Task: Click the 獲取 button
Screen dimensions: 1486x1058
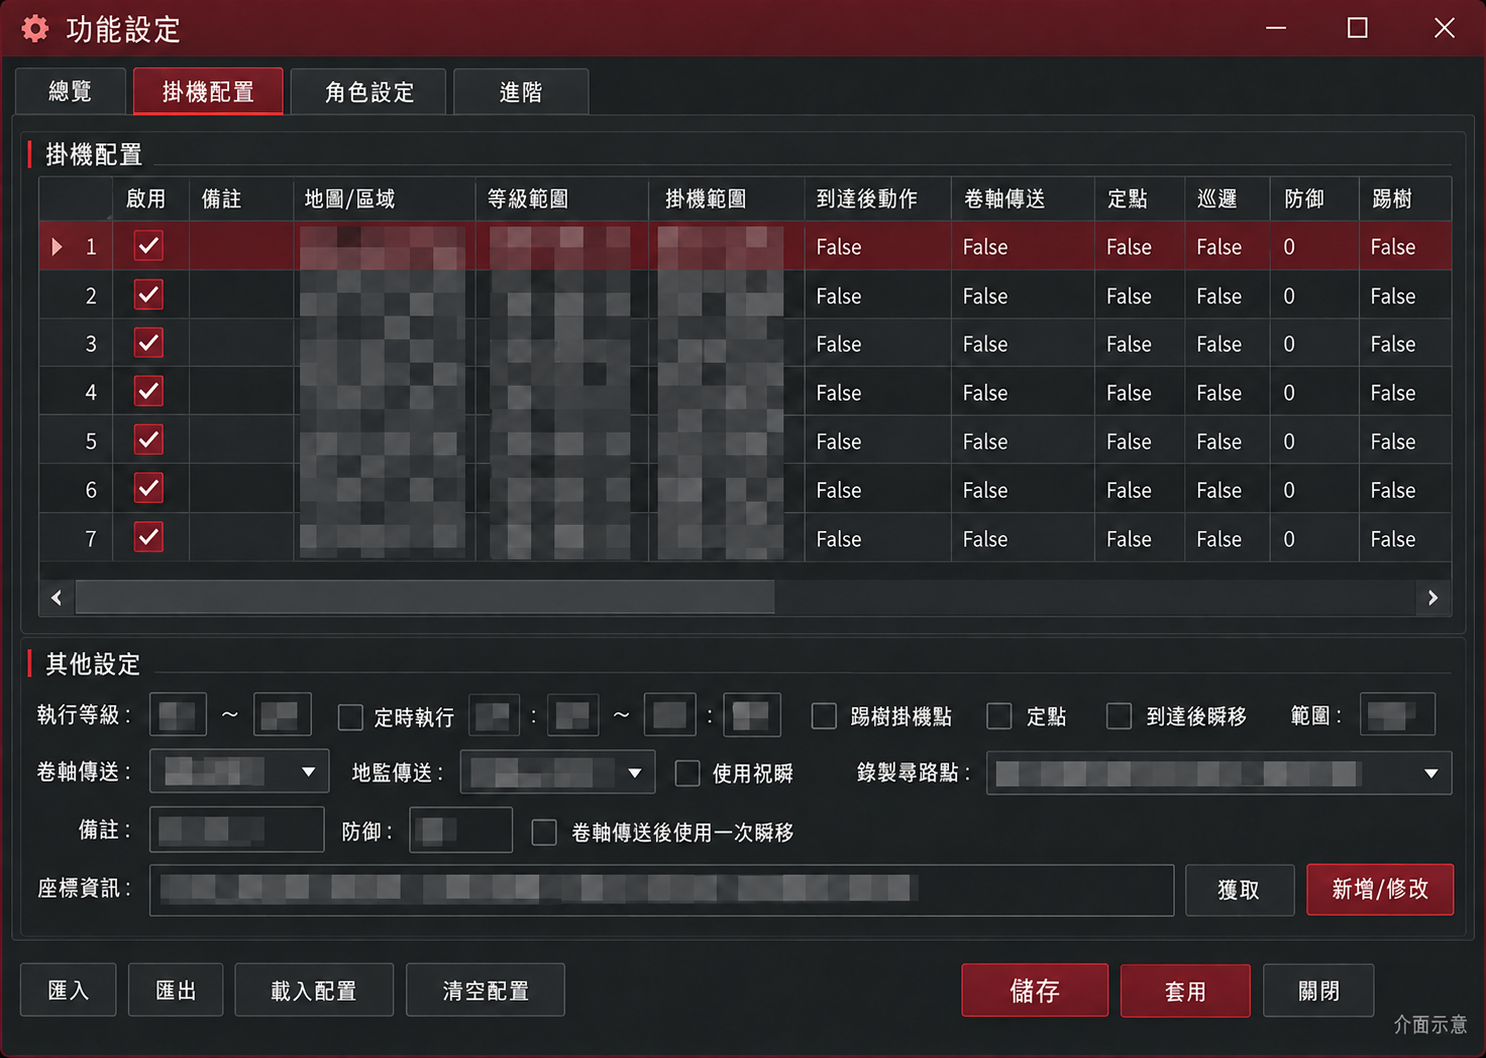Action: tap(1240, 890)
